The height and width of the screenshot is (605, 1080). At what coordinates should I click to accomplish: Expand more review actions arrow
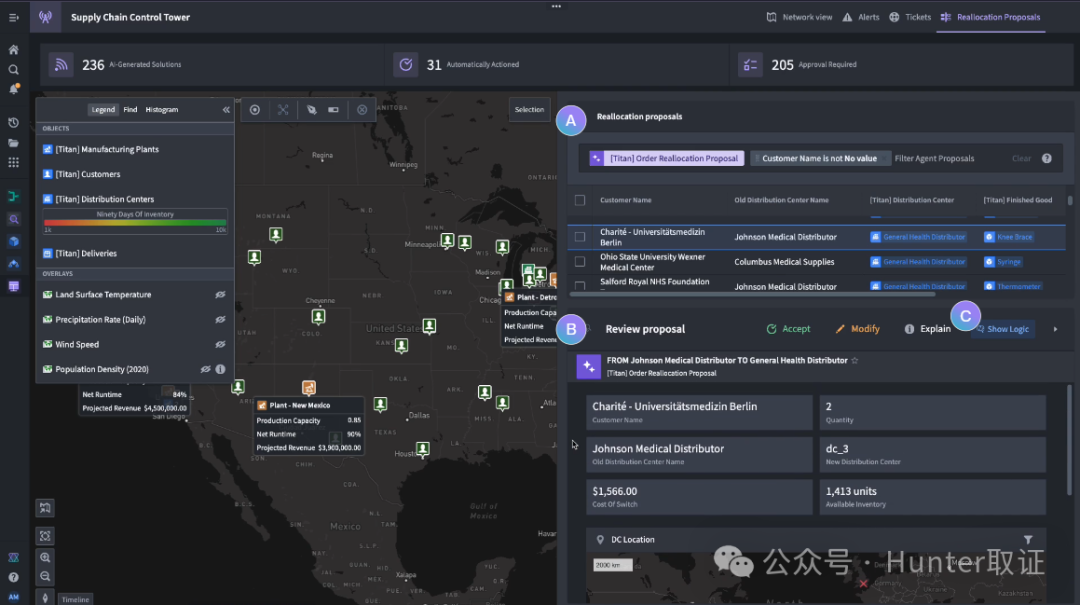click(x=1055, y=329)
